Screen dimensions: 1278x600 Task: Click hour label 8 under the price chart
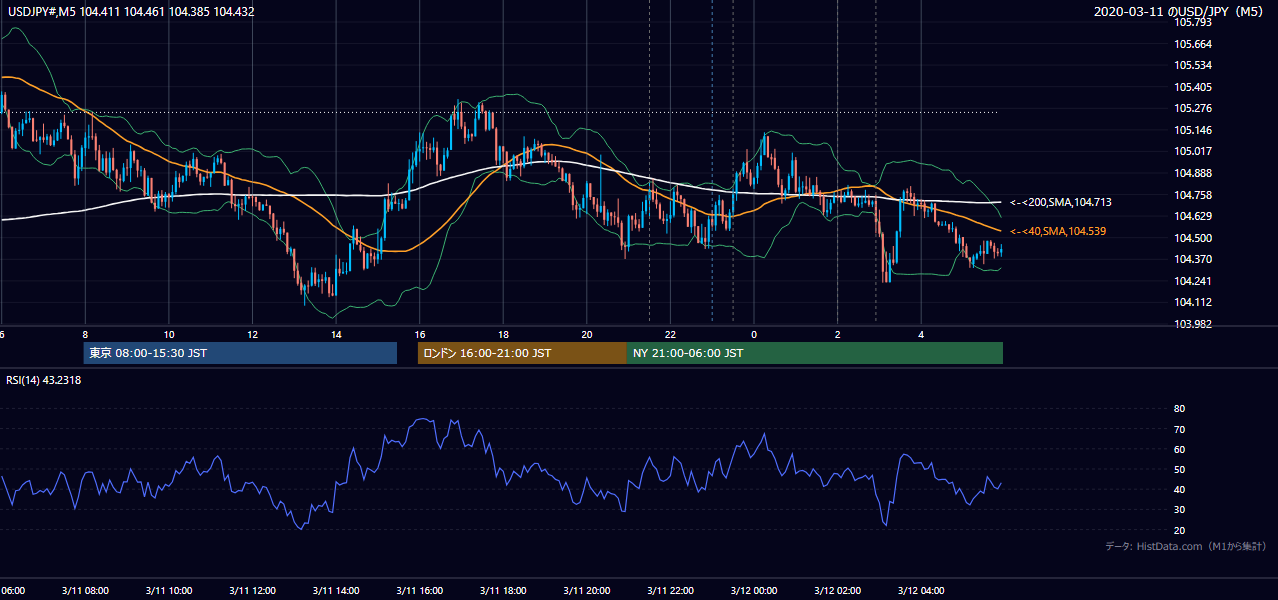pos(85,334)
